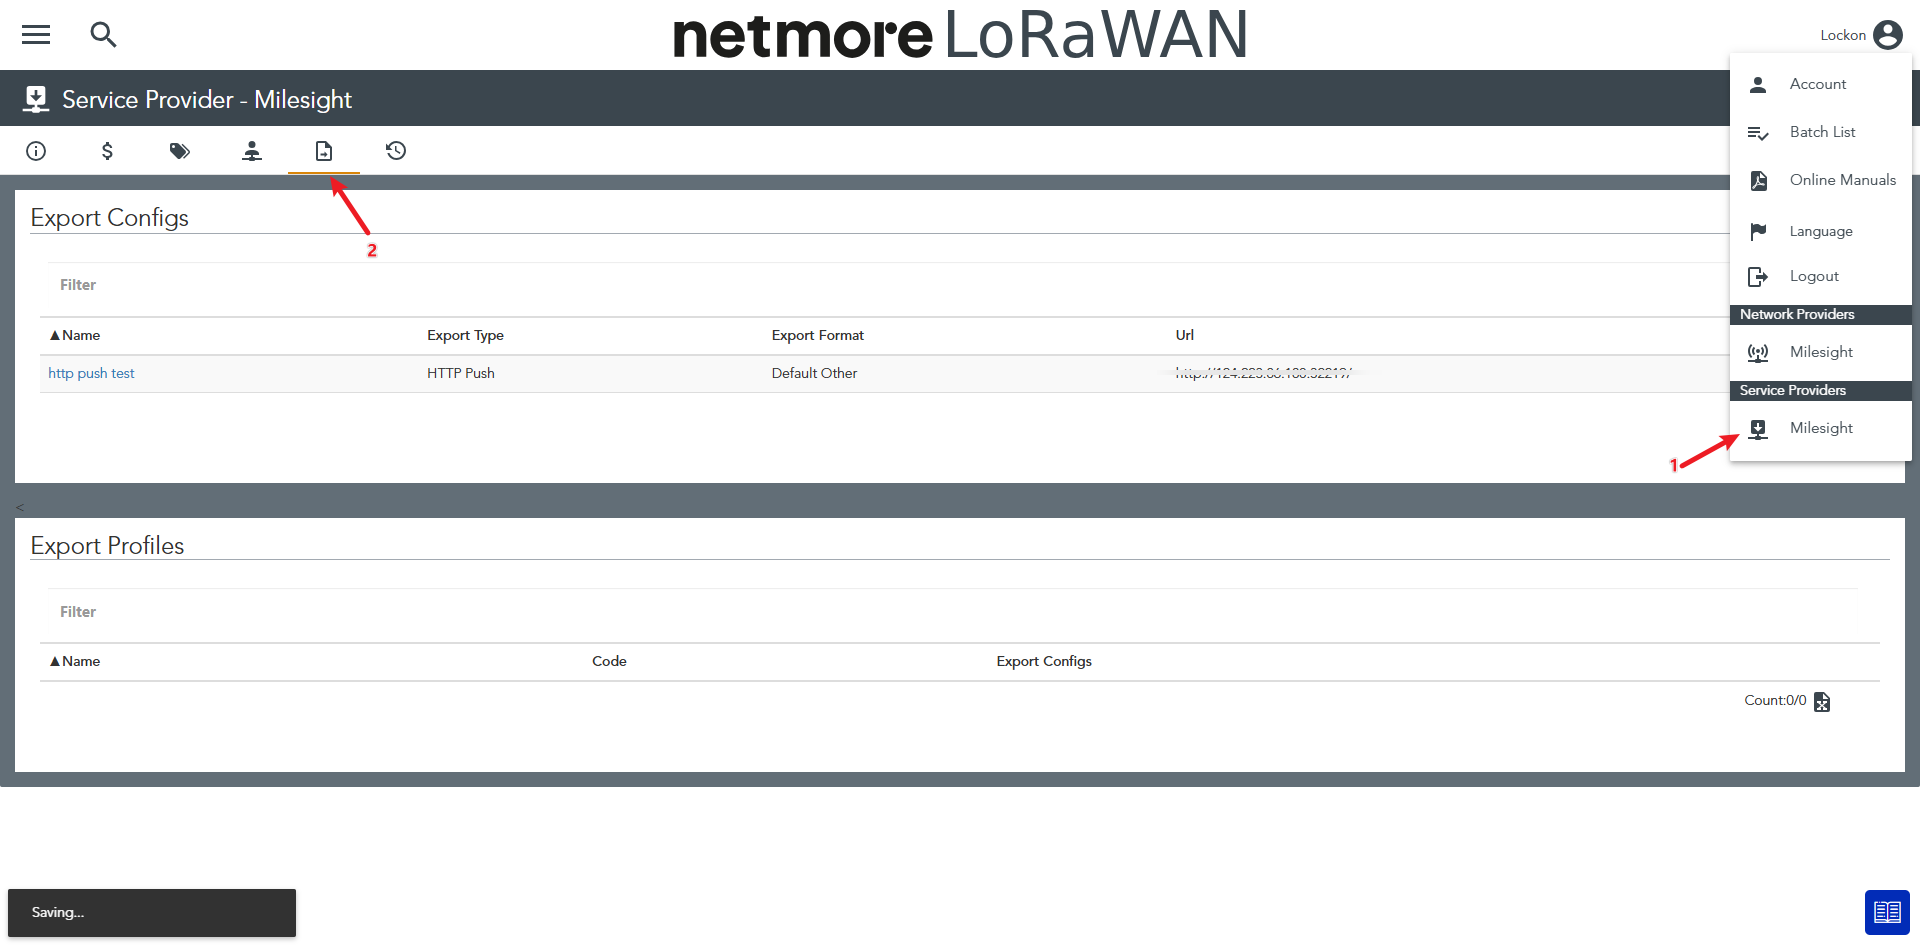1920x945 pixels.
Task: Click the search magnifier icon
Action: (103, 35)
